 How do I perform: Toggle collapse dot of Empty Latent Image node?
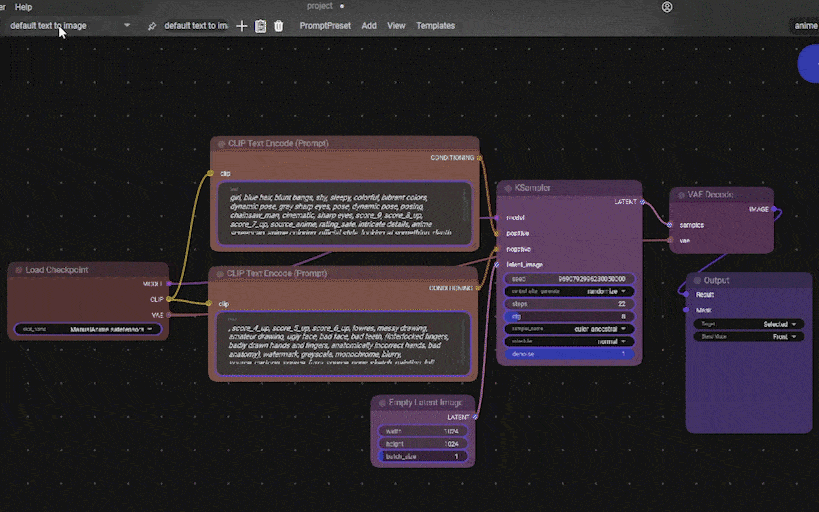pyautogui.click(x=382, y=403)
